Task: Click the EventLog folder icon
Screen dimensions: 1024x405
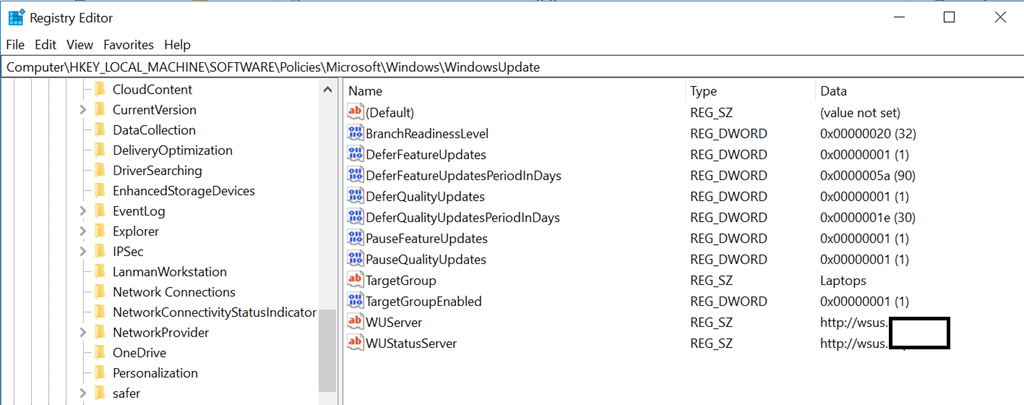Action: pyautogui.click(x=100, y=211)
